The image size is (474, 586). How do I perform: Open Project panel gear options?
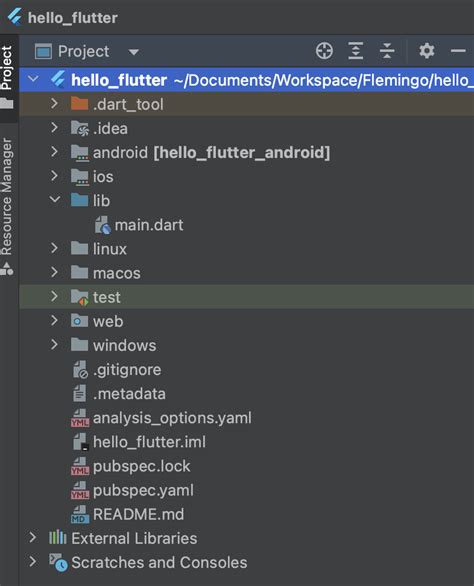(427, 51)
